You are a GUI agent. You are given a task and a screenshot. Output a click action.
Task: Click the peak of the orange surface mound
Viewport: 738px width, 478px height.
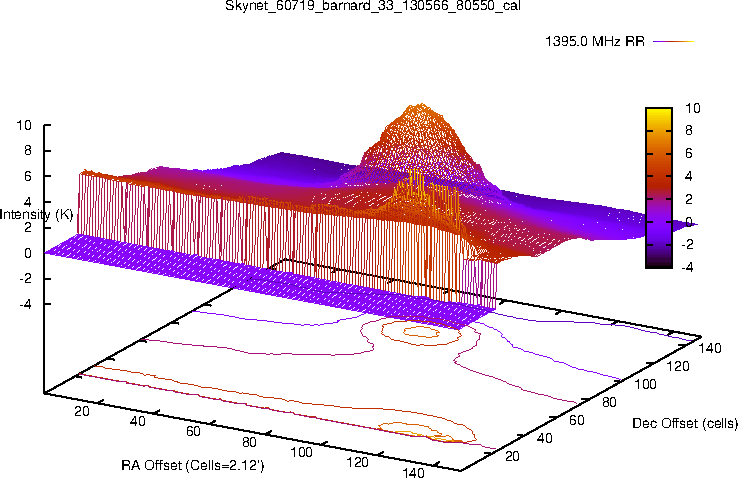tap(420, 105)
